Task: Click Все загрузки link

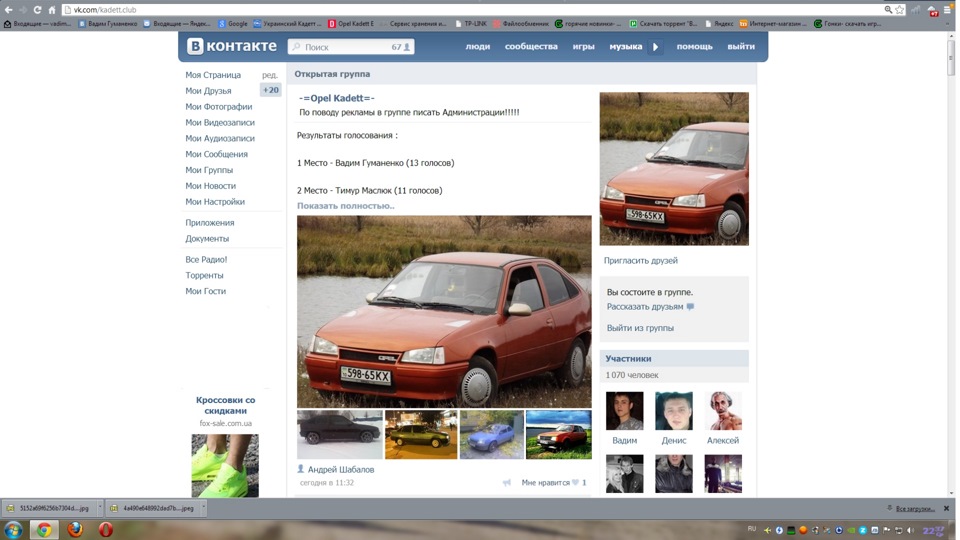Action: click(915, 509)
